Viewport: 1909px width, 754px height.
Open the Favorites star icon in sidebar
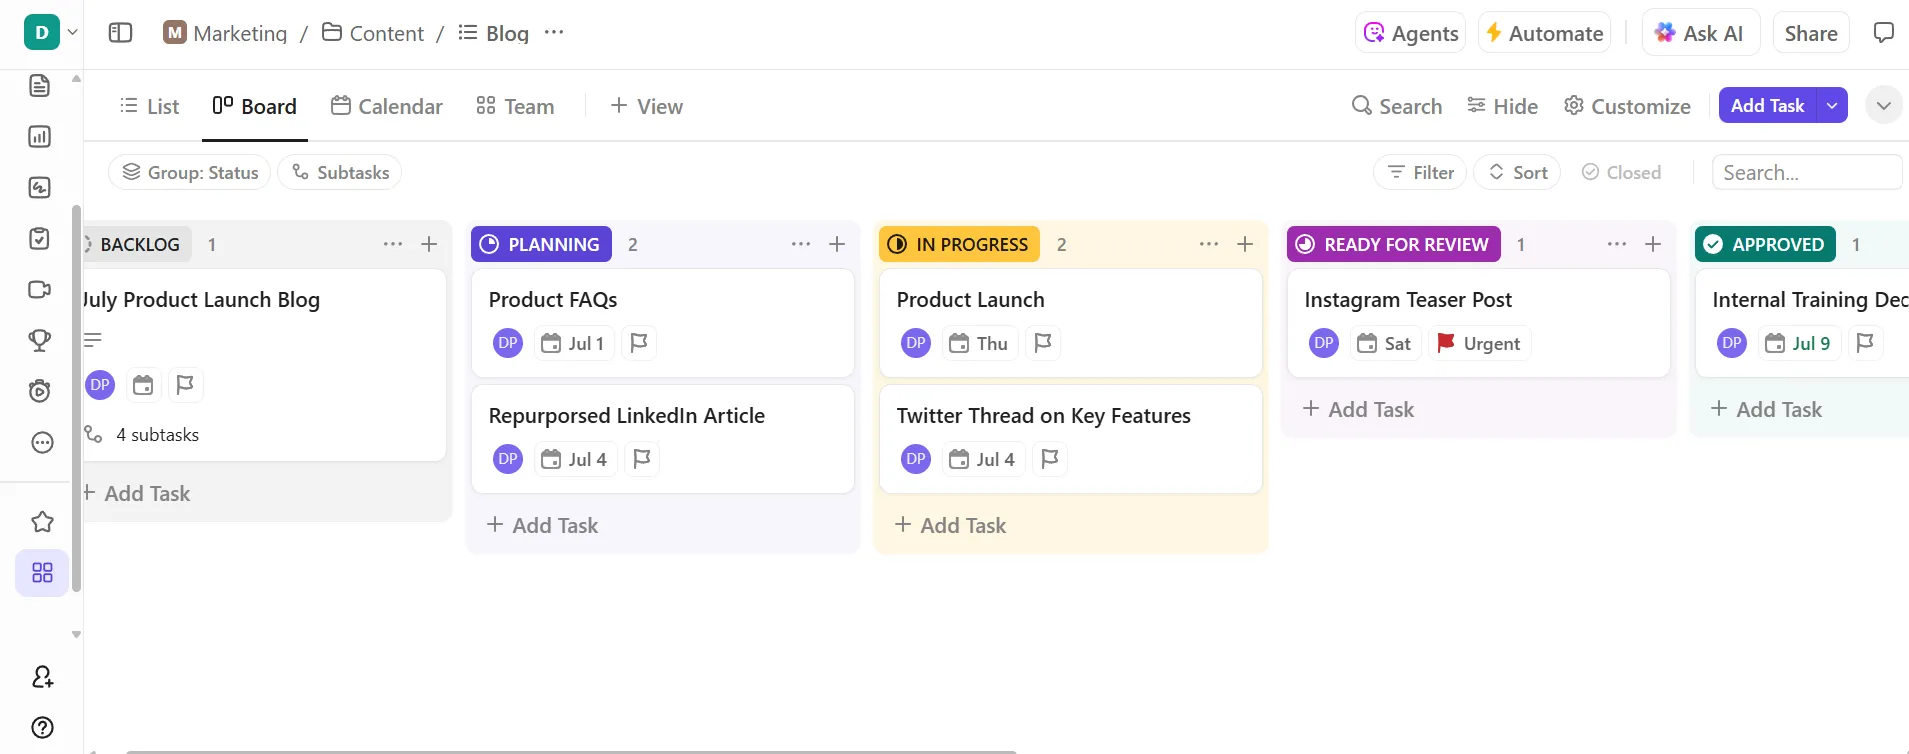[42, 522]
